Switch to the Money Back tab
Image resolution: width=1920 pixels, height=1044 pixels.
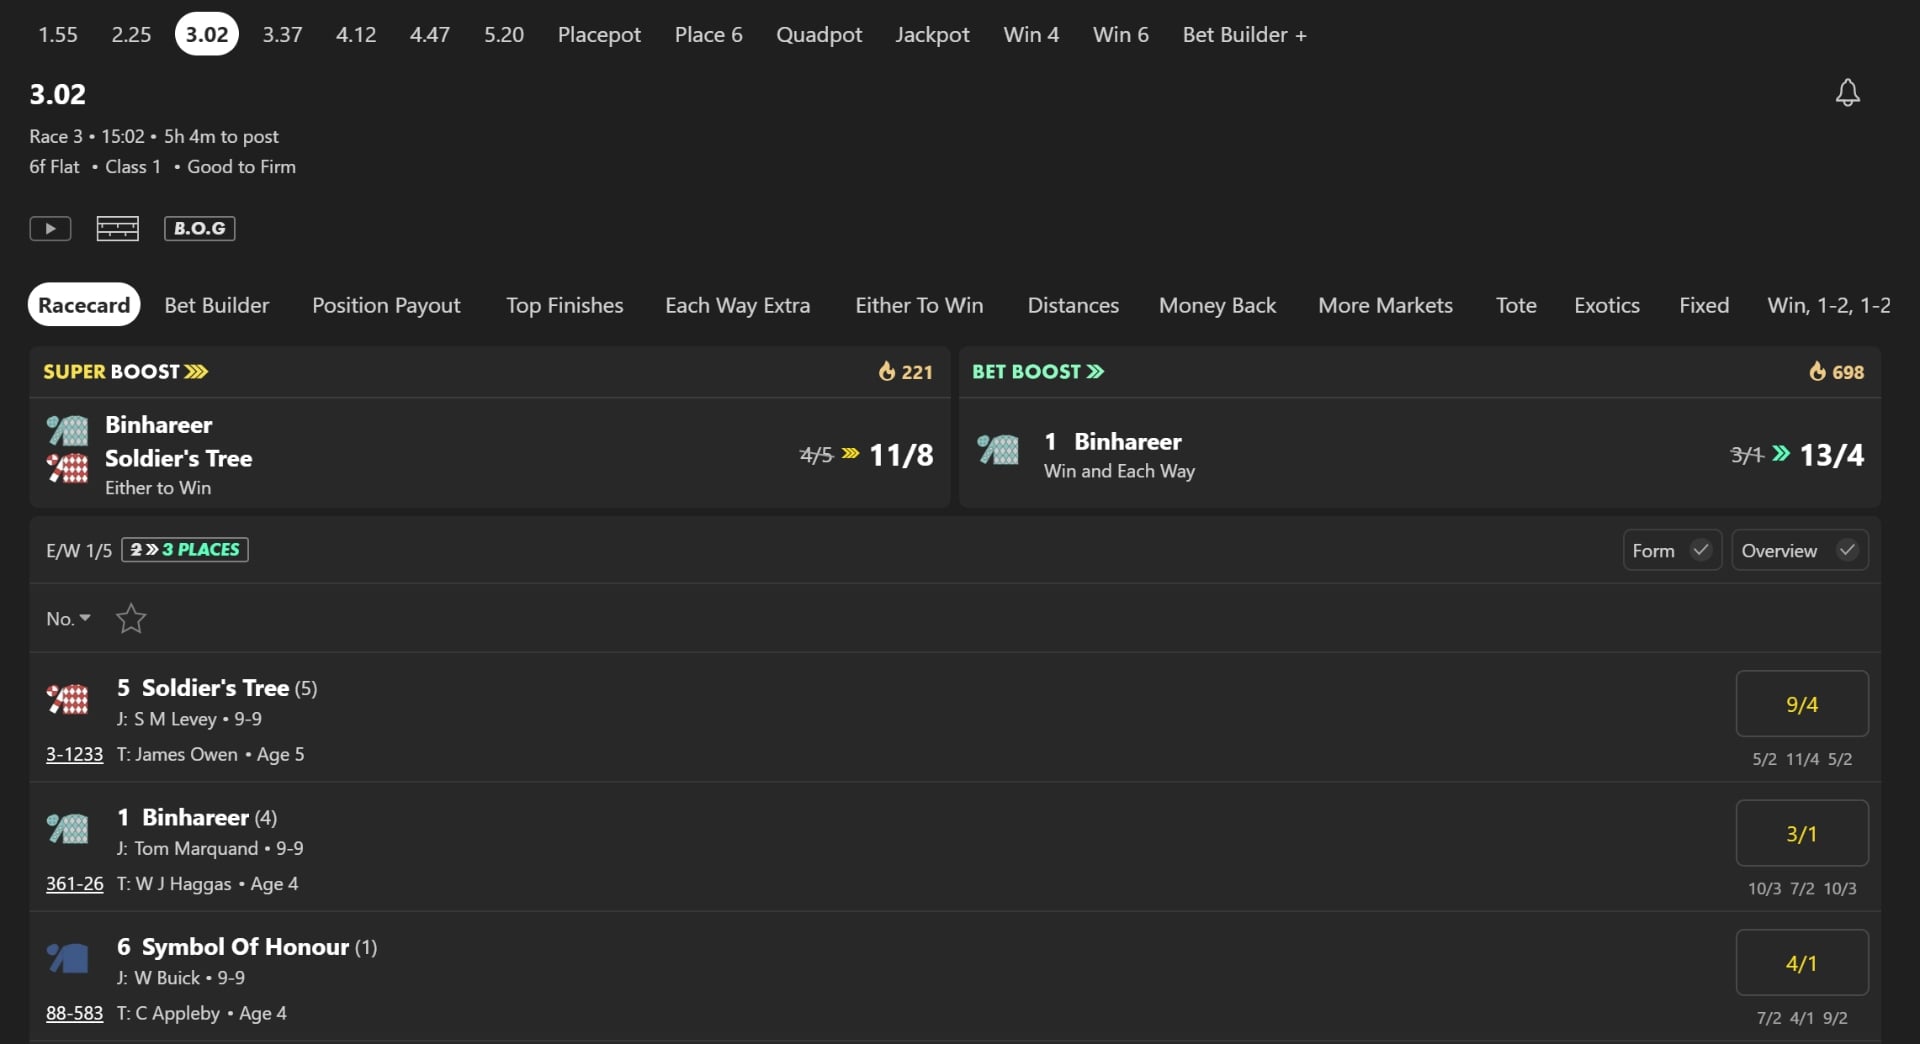pyautogui.click(x=1217, y=305)
